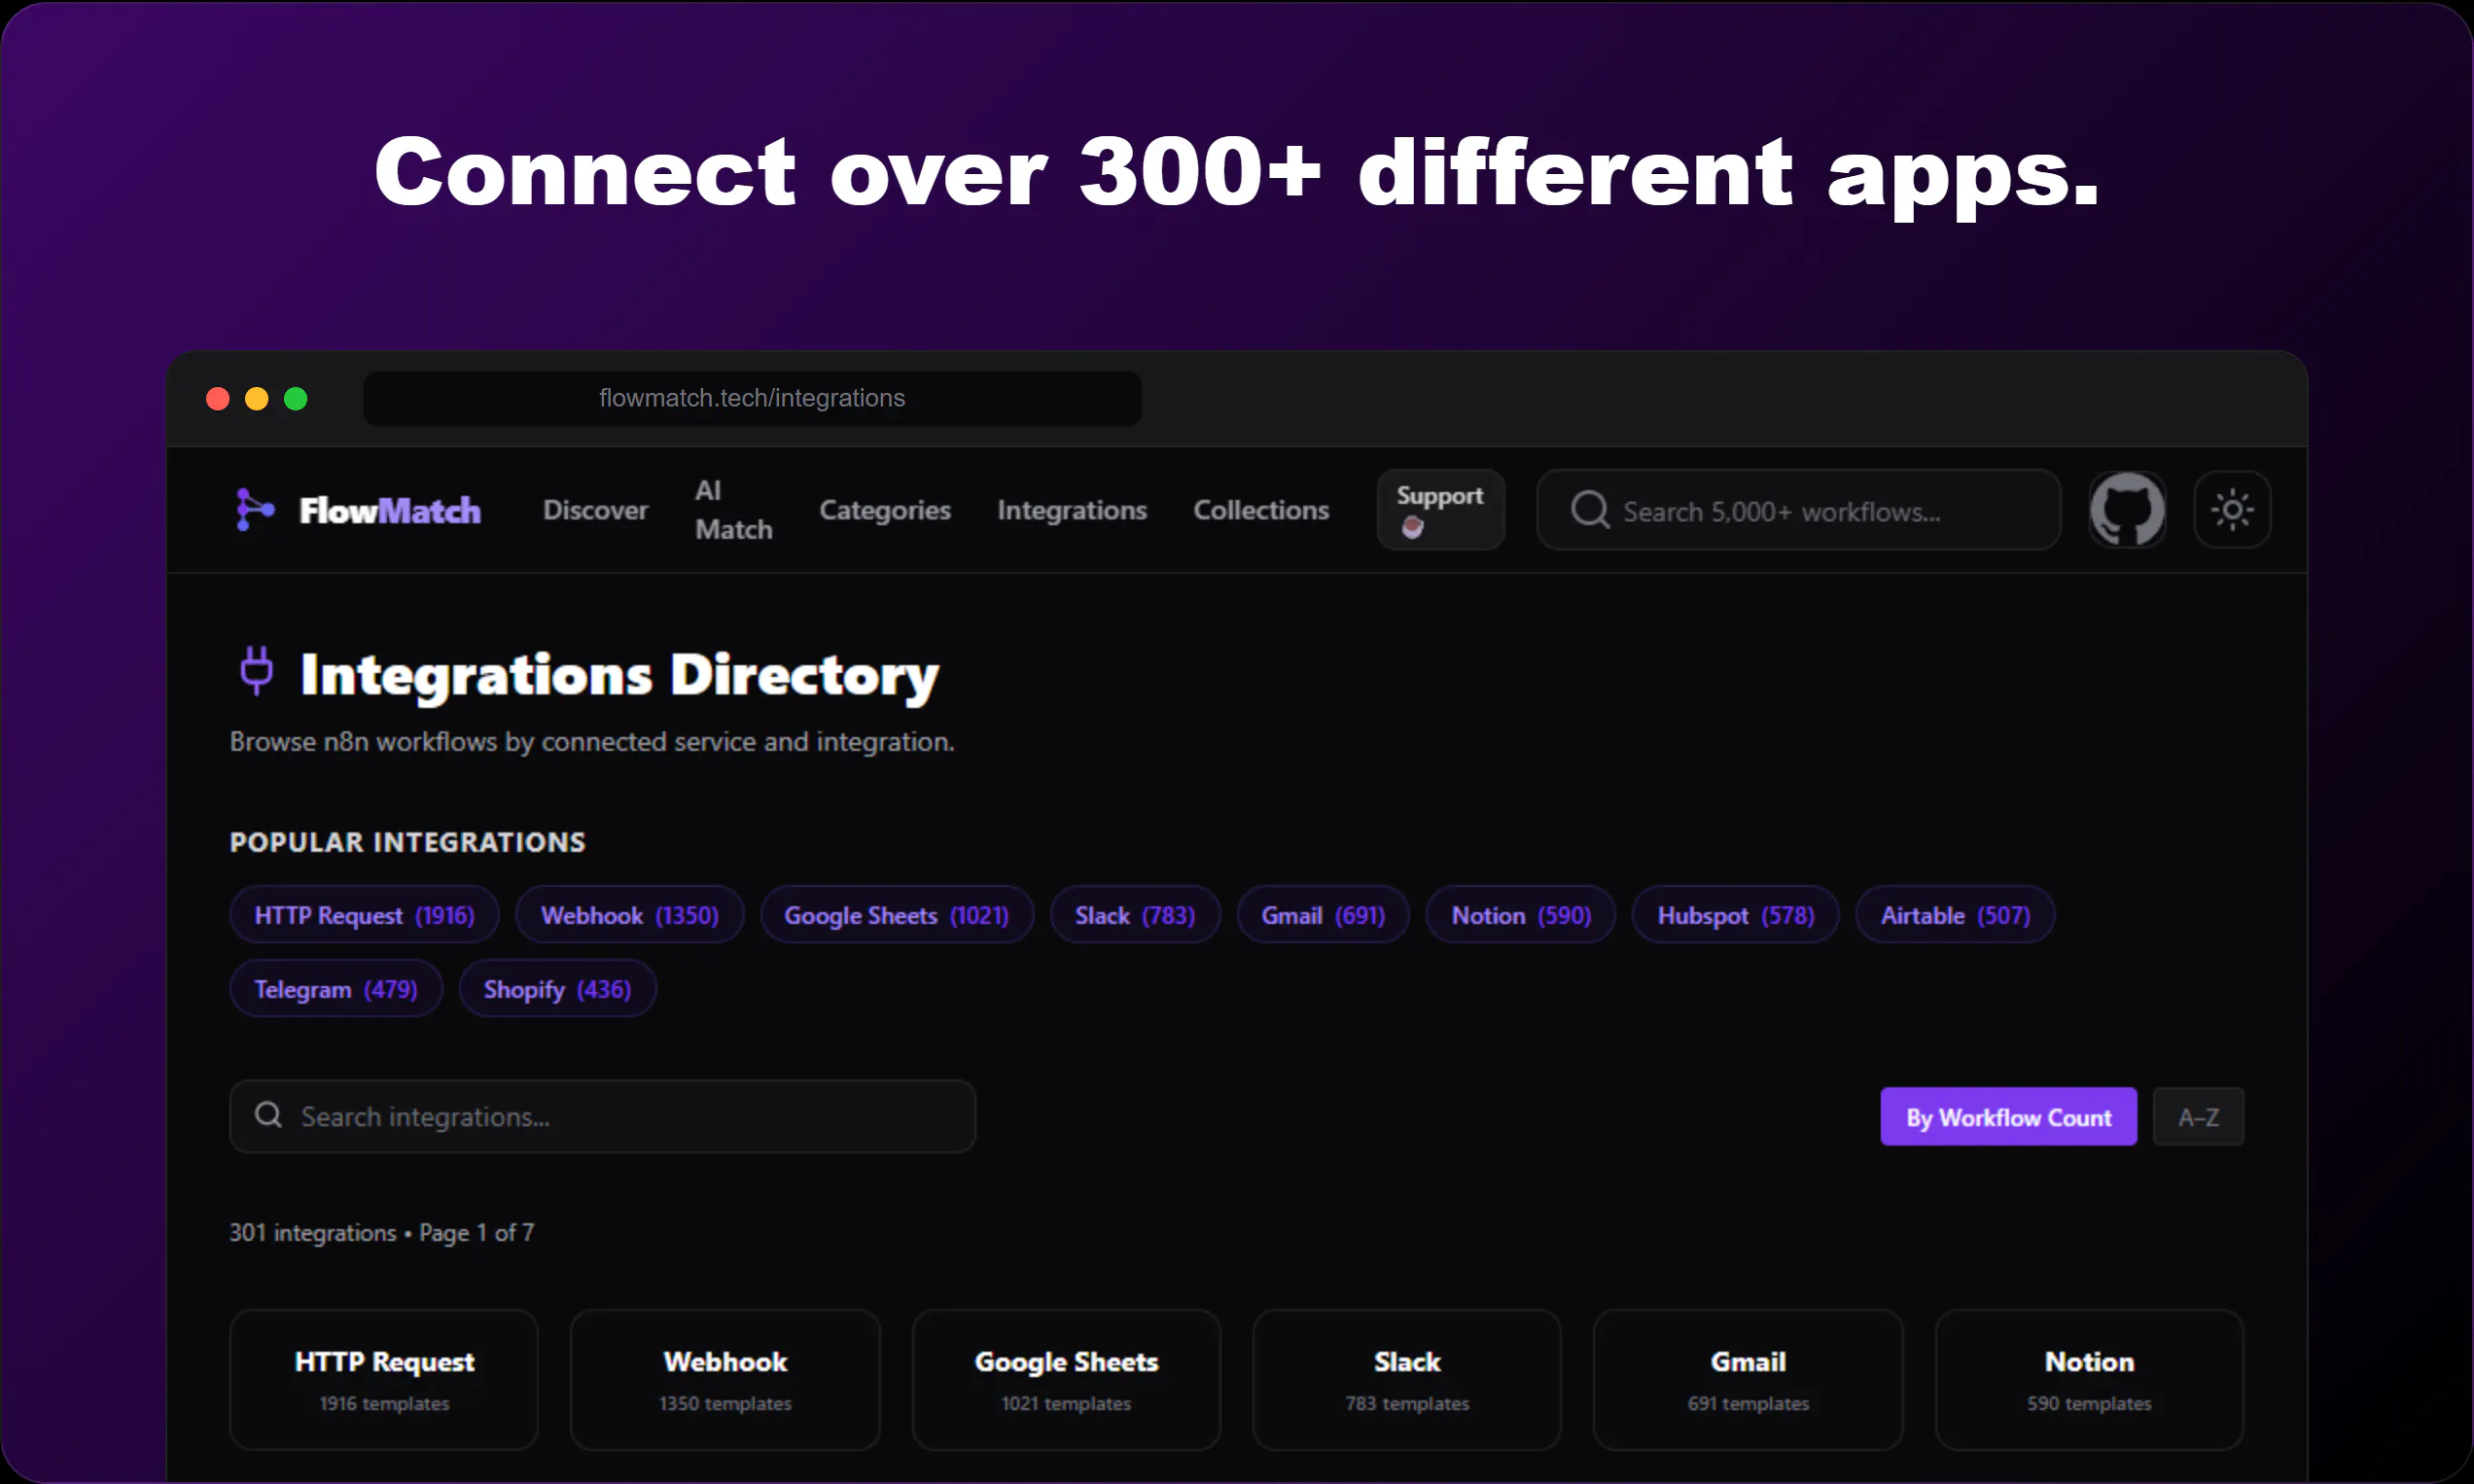Open the Categories nav item
The height and width of the screenshot is (1484, 2474).
point(885,510)
